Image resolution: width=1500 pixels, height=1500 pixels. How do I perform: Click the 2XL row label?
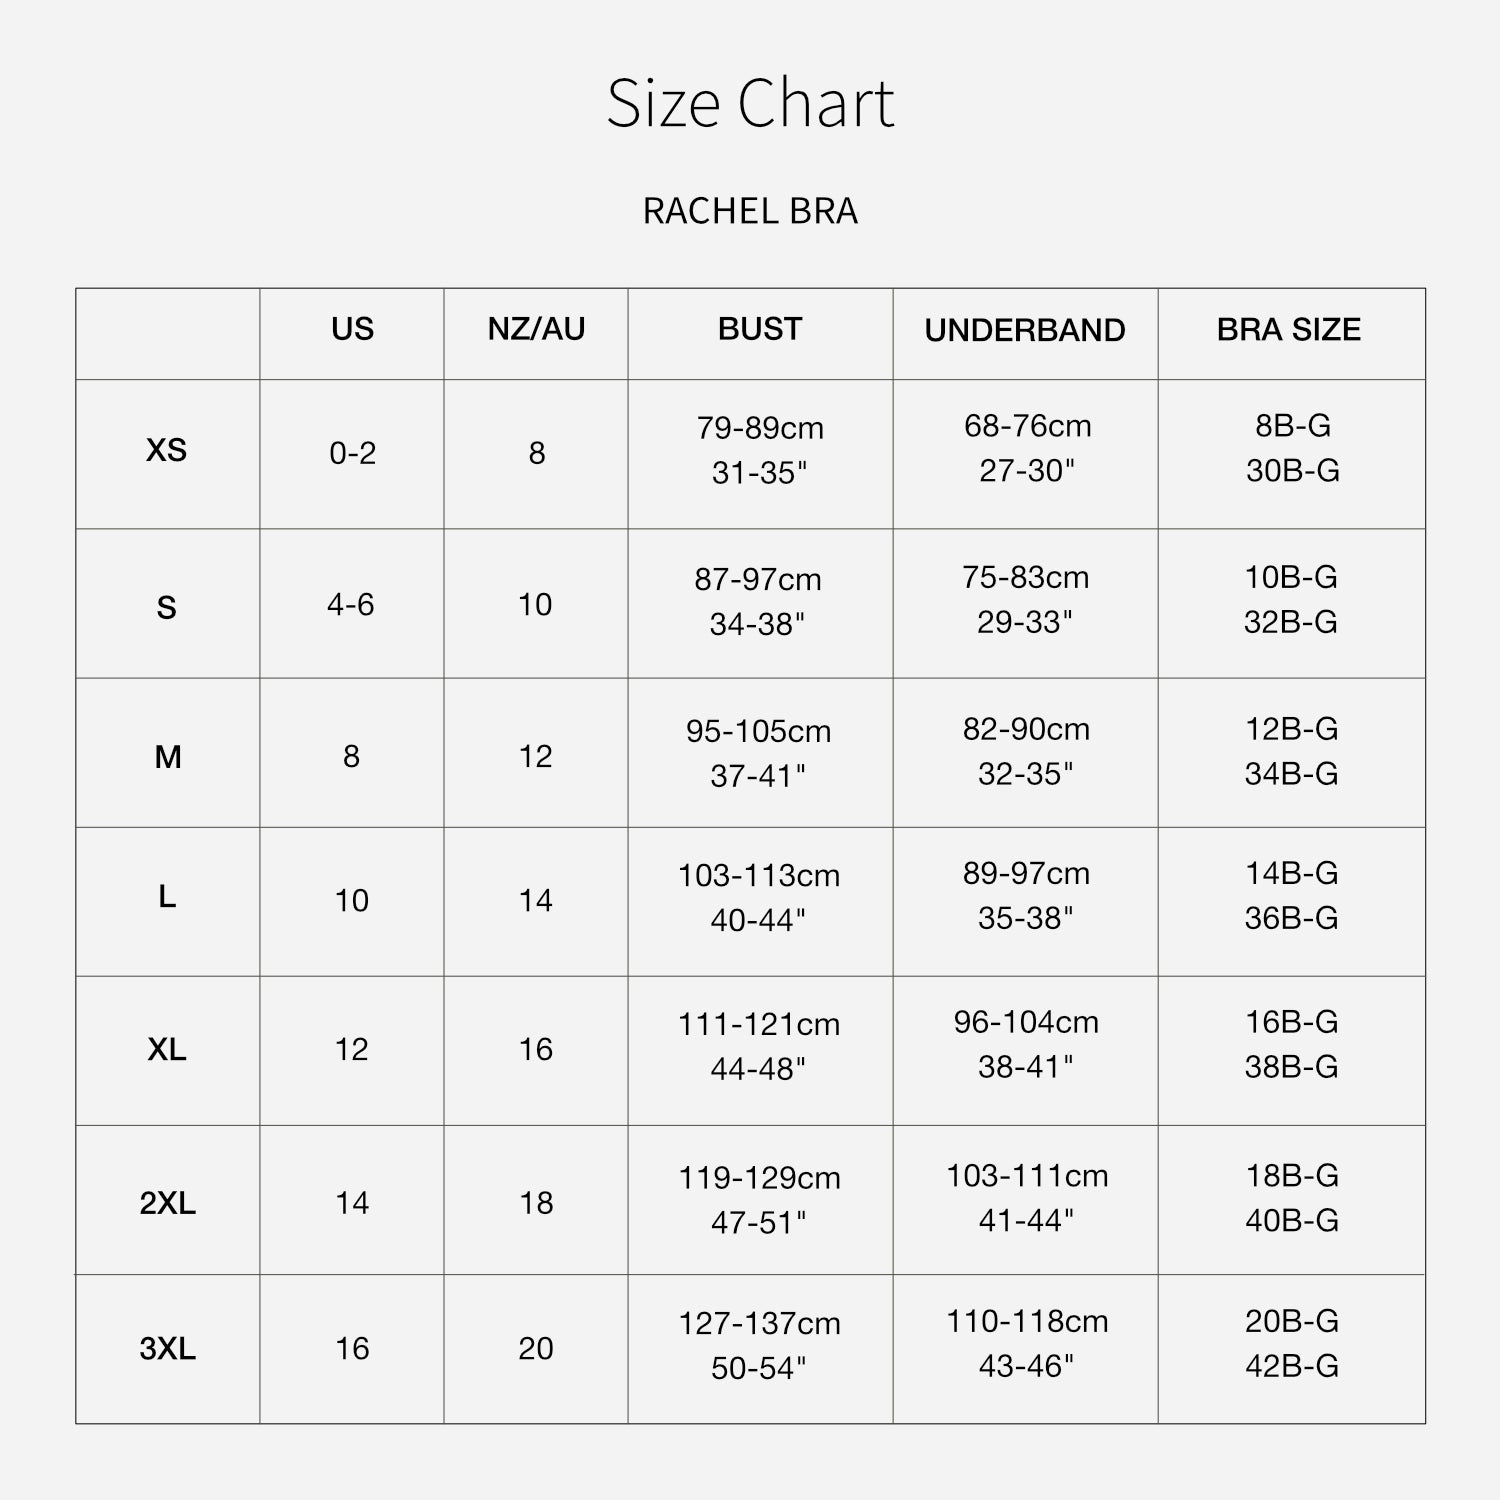(168, 1203)
